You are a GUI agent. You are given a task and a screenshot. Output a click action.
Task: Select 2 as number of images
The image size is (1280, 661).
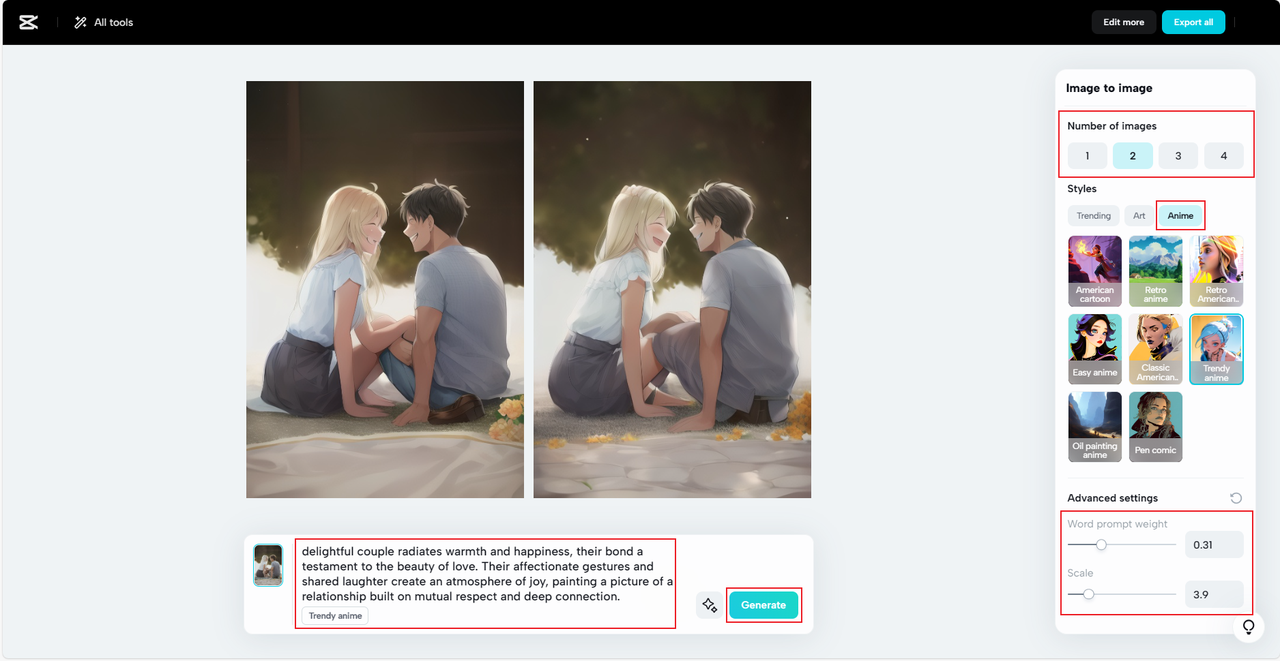(x=1133, y=156)
